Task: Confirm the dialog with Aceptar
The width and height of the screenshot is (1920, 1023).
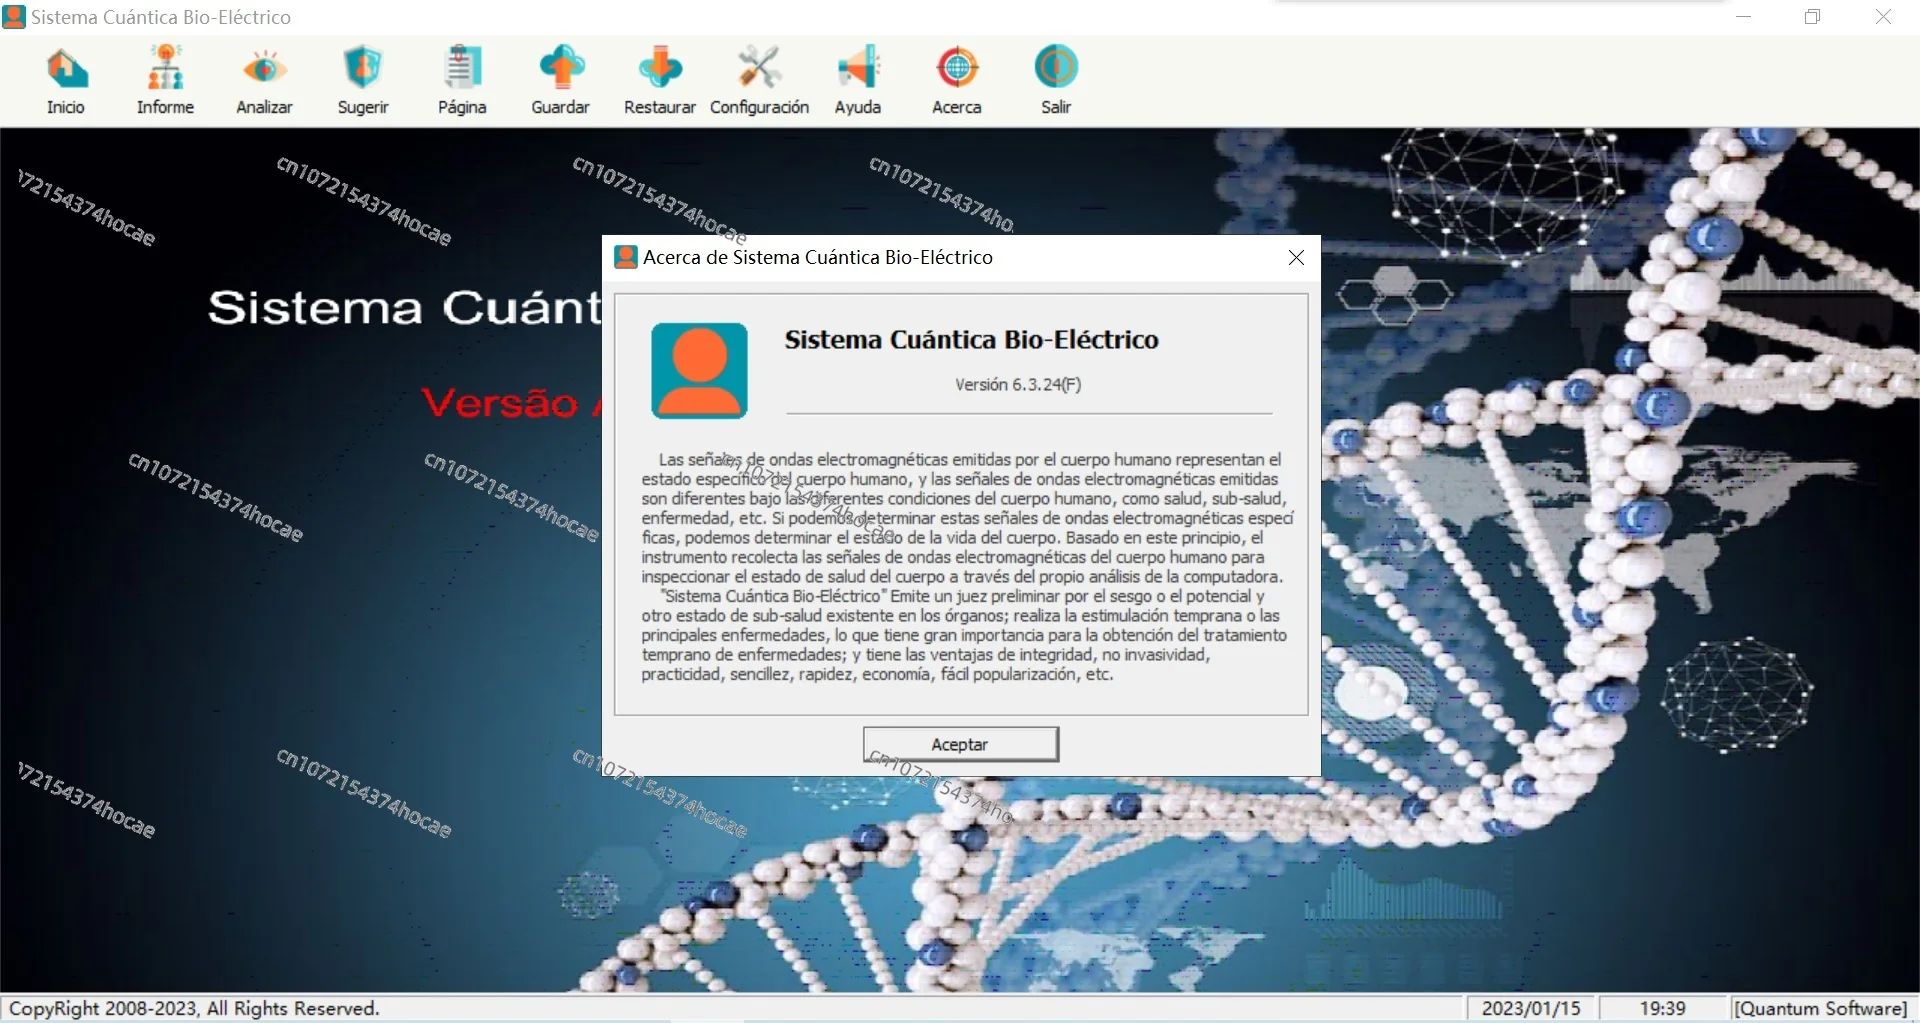Action: pyautogui.click(x=960, y=744)
